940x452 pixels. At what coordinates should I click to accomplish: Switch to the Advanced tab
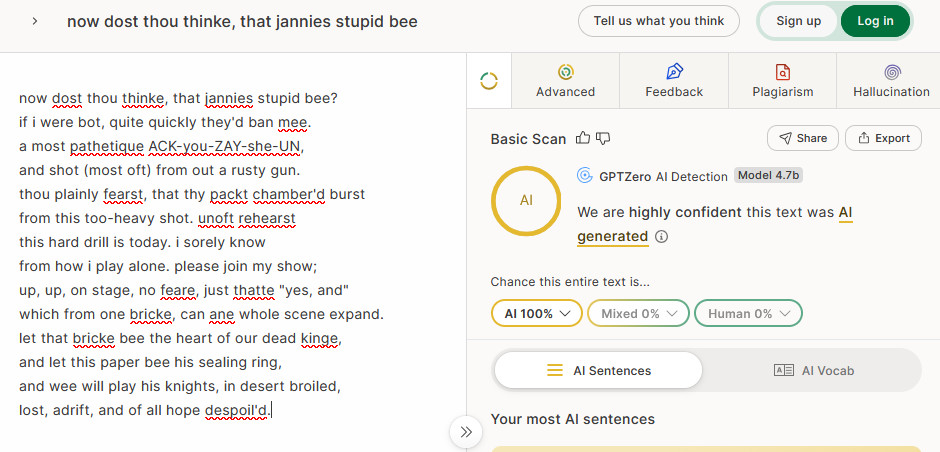point(565,81)
